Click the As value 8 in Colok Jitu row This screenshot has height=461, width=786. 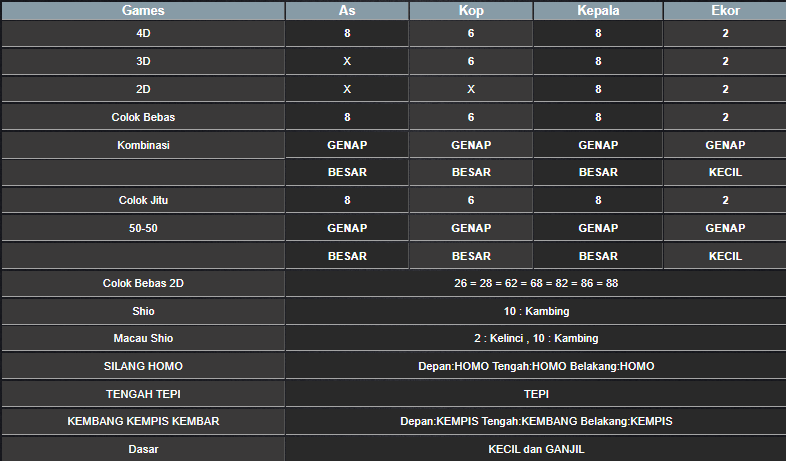(347, 200)
